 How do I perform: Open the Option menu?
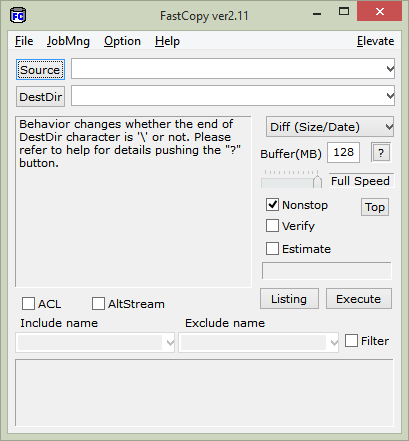click(x=122, y=41)
